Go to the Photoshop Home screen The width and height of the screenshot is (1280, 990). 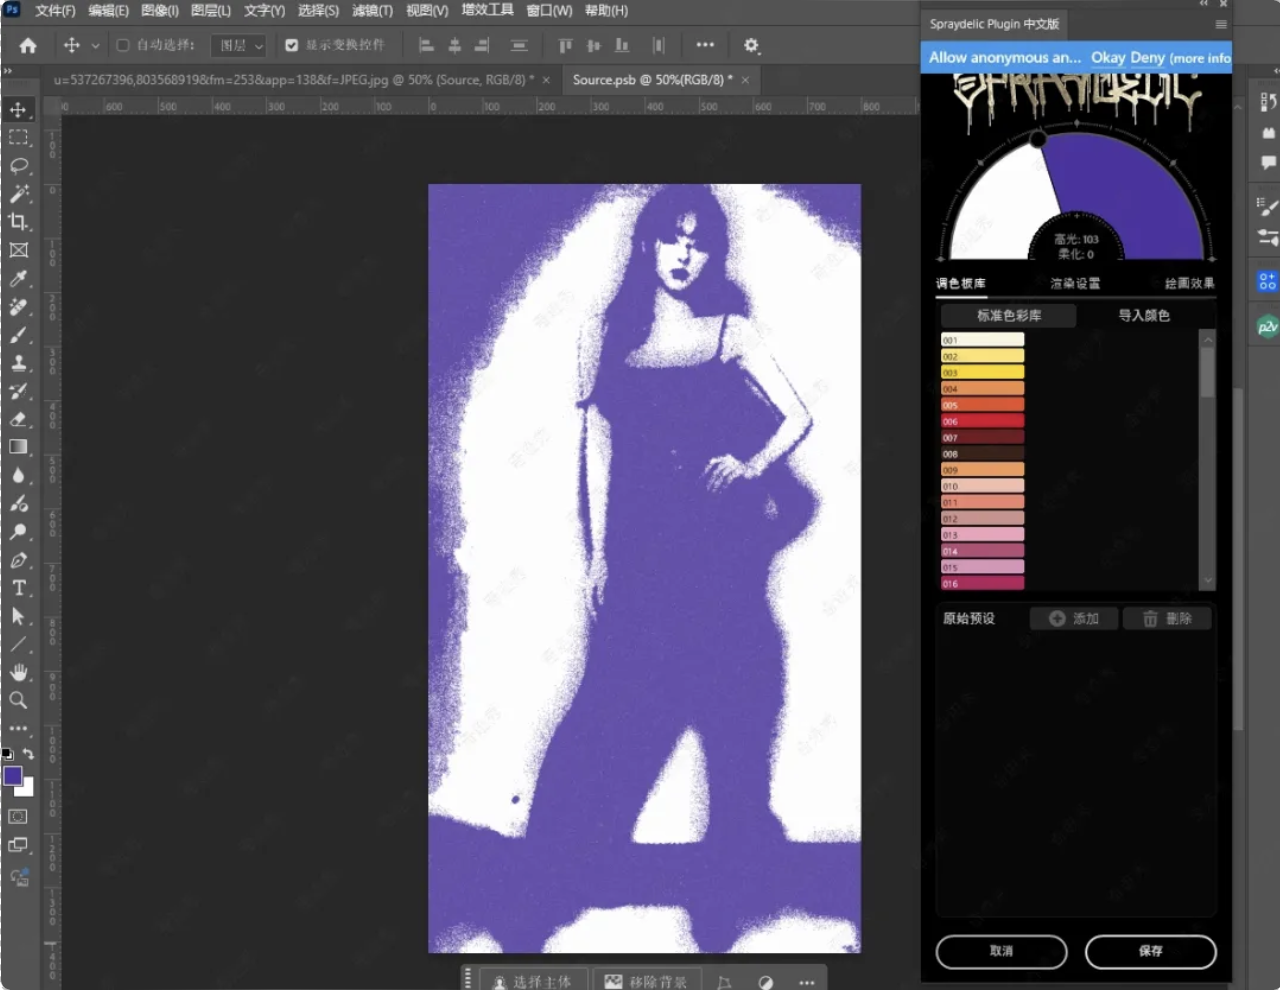click(28, 45)
